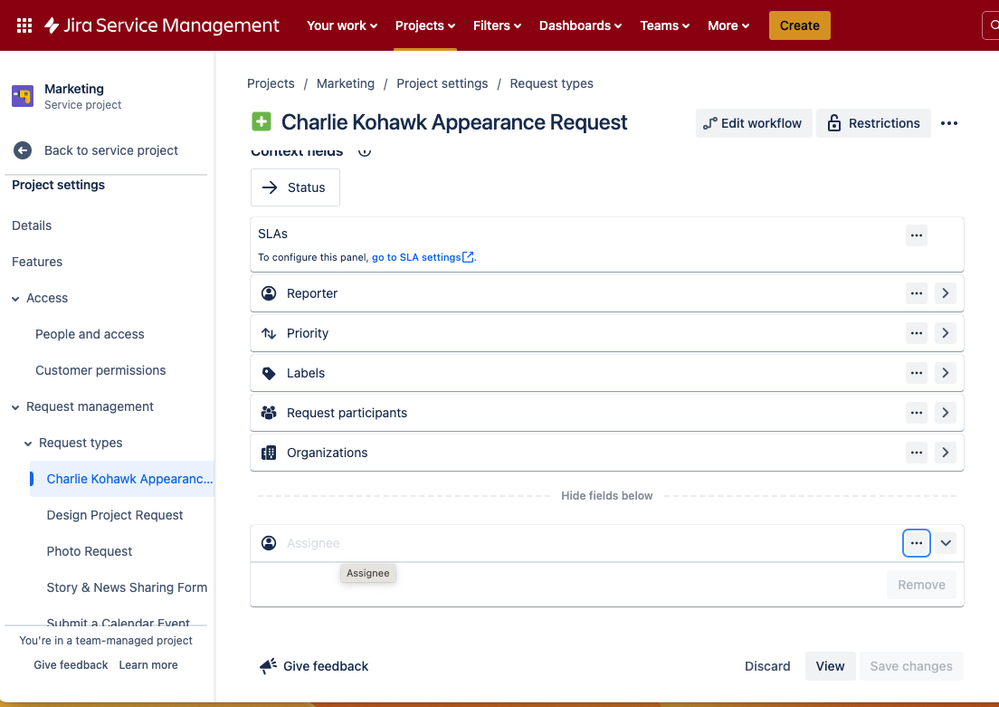Open People and access settings

pyautogui.click(x=90, y=334)
